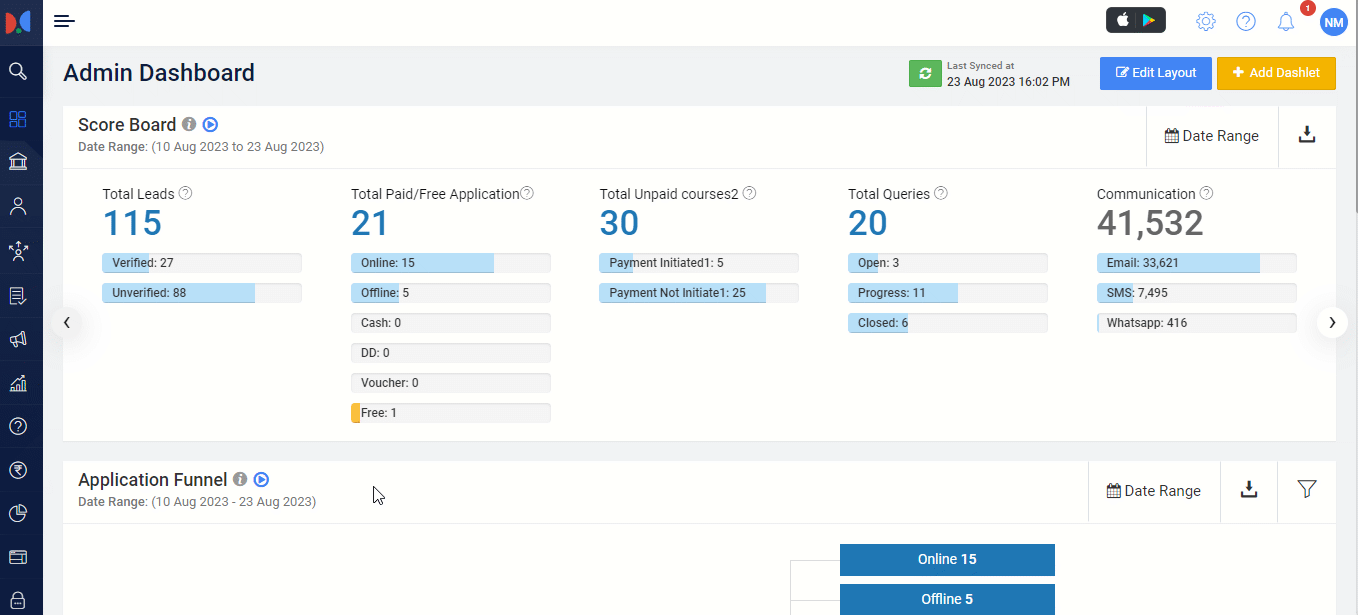Click the Verified: 27 progress bar
1358x615 pixels.
pyautogui.click(x=202, y=263)
